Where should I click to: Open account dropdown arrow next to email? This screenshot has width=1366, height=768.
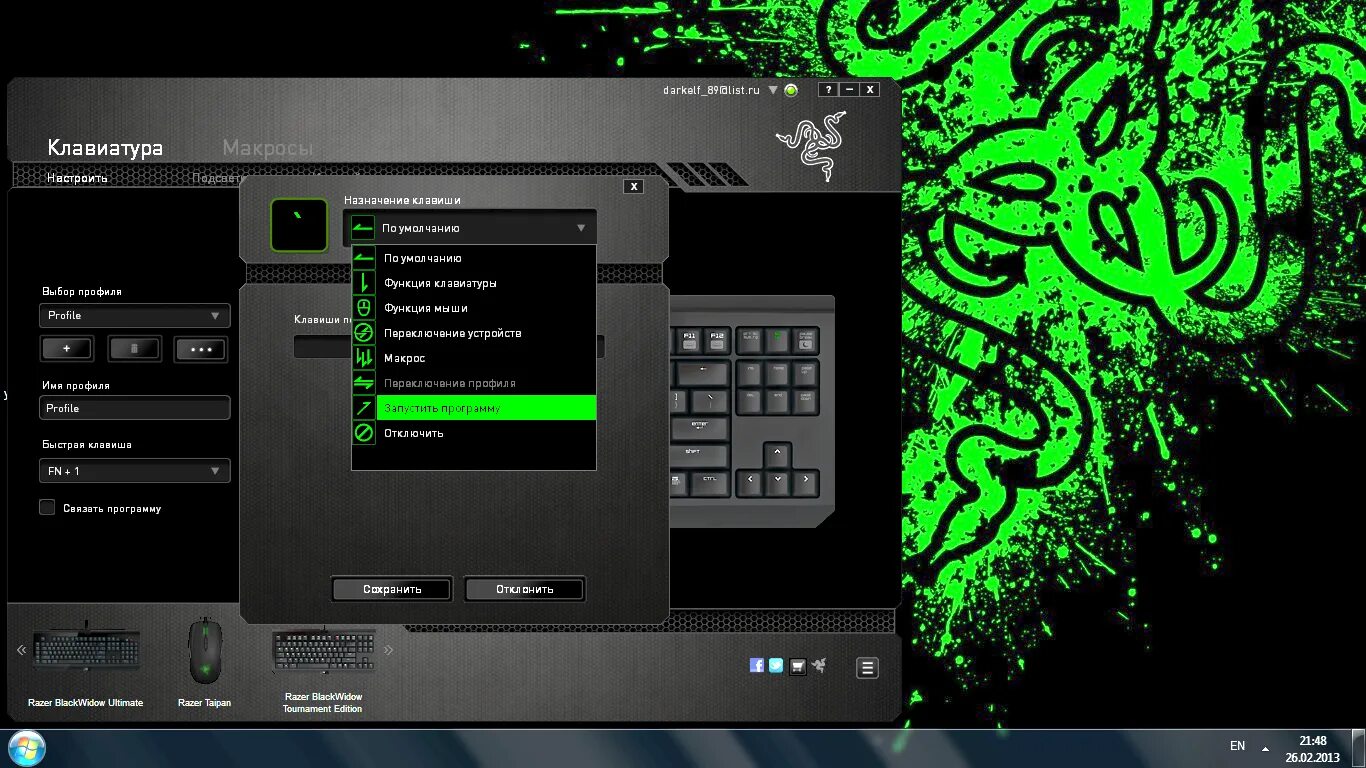tap(772, 90)
